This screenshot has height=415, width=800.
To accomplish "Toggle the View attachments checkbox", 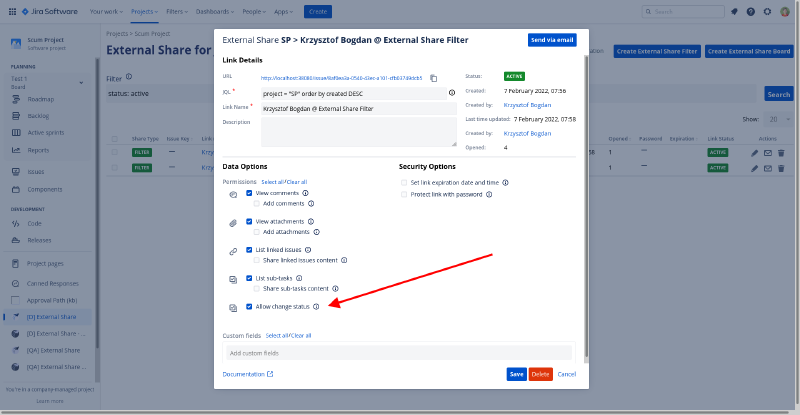I will 249,222.
